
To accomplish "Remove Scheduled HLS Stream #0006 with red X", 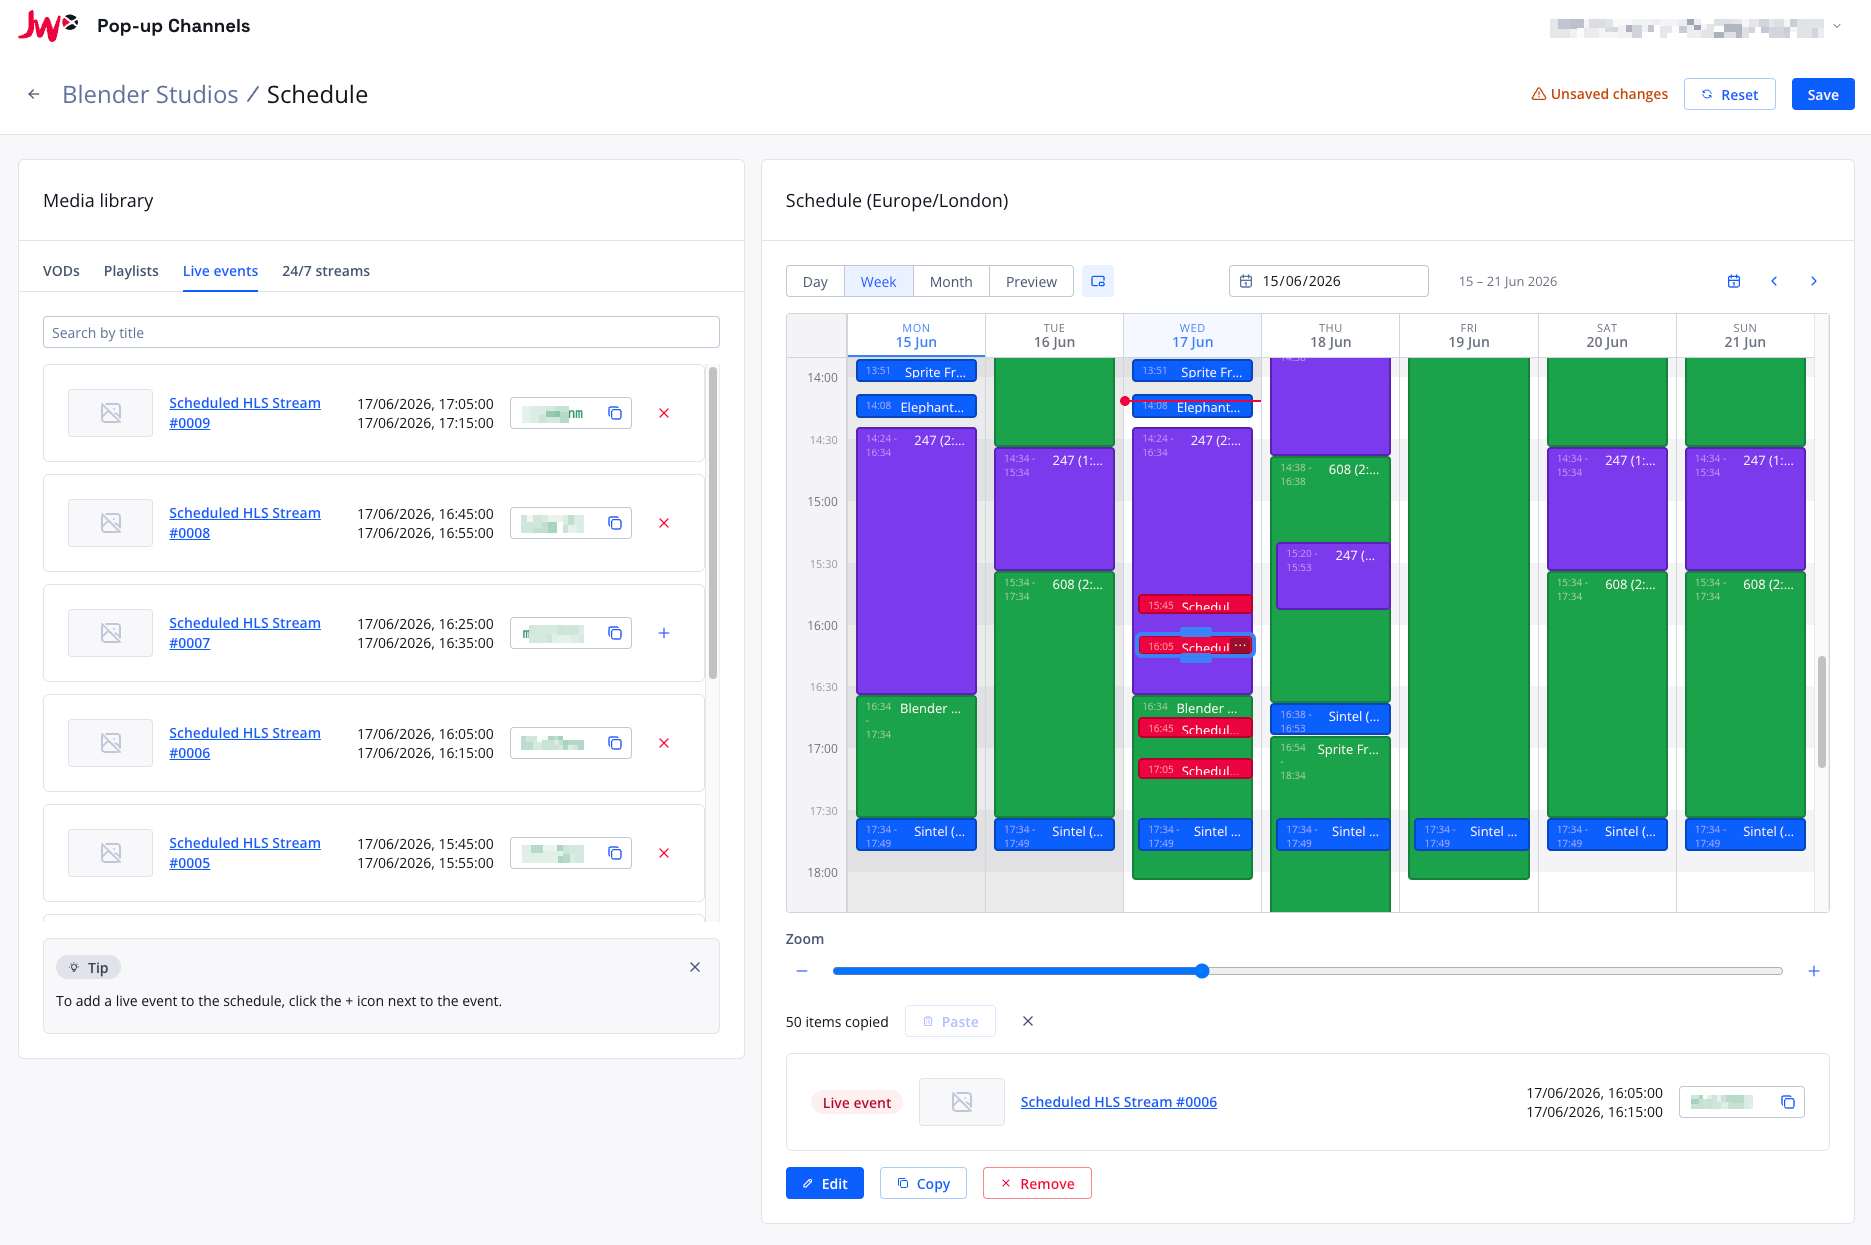I will pos(664,743).
